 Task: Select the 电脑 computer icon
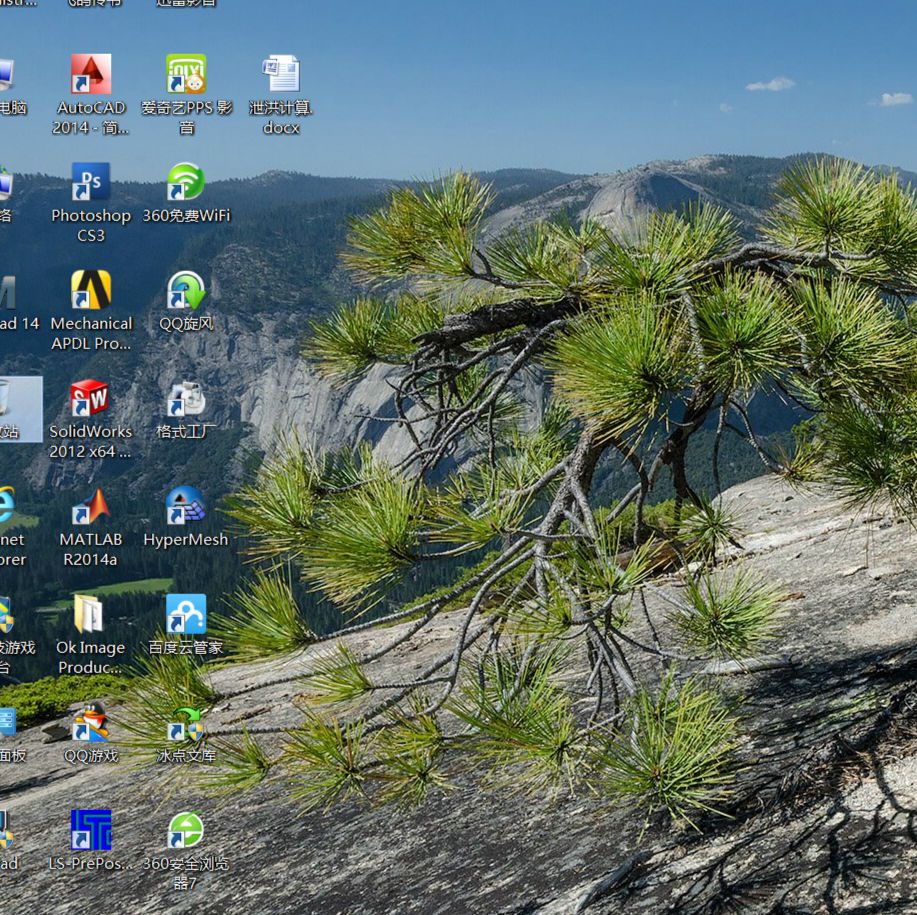point(6,74)
